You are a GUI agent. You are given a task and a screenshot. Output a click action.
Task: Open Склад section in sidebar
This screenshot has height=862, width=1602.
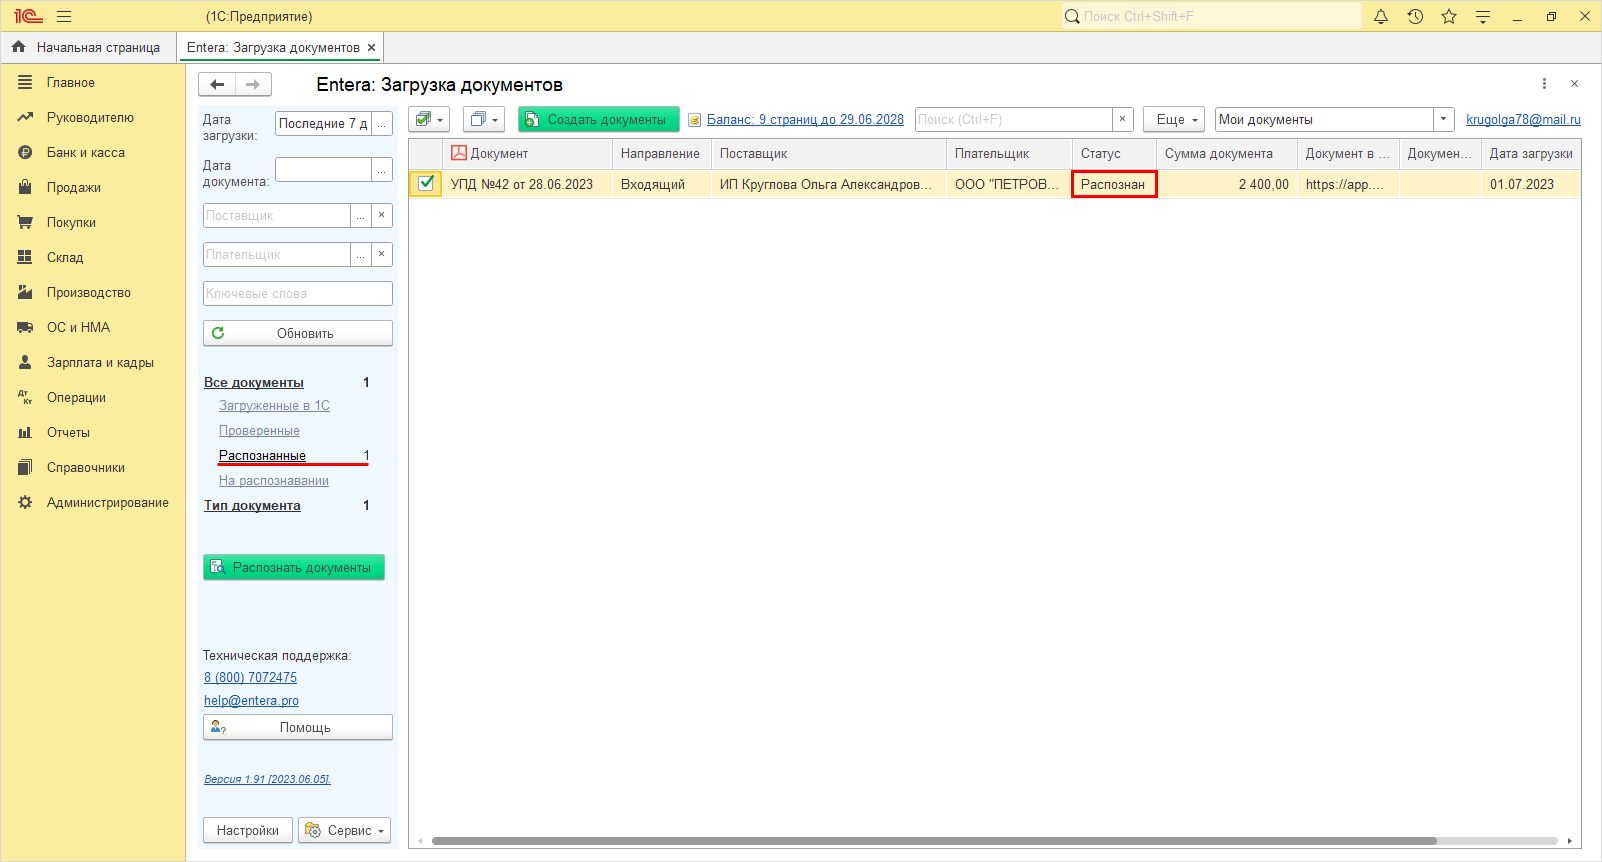93,258
